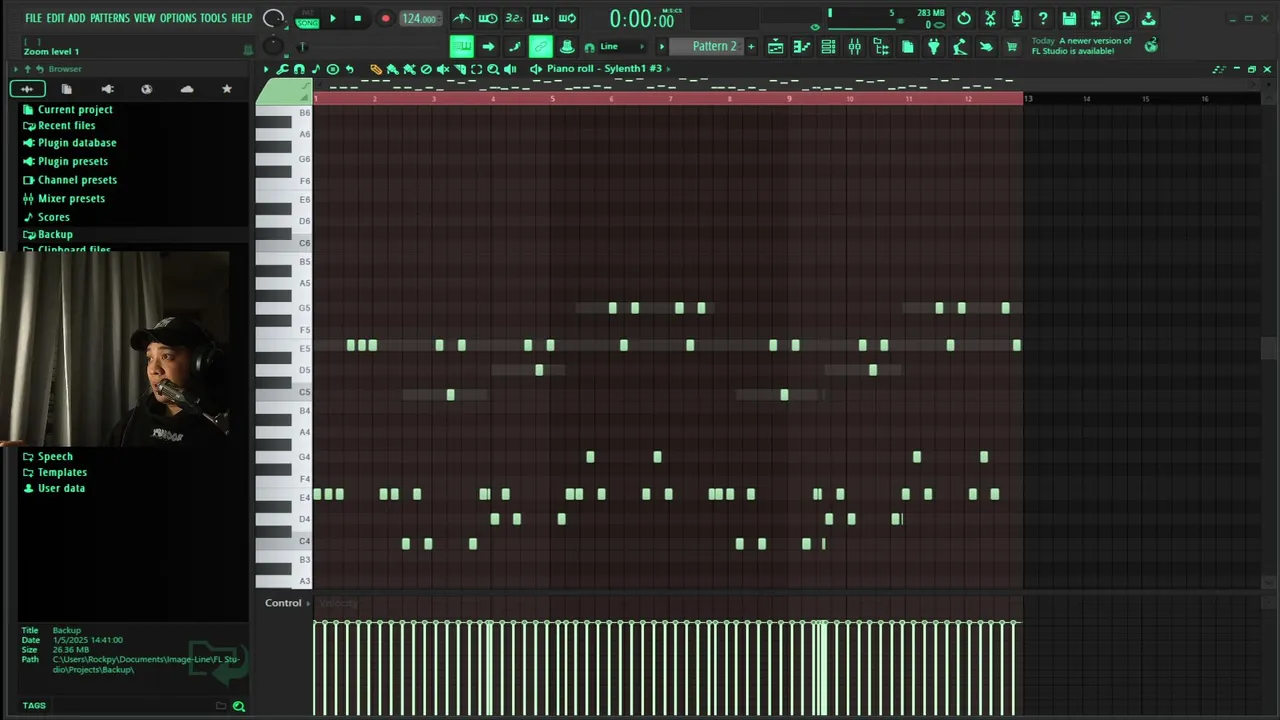The height and width of the screenshot is (720, 1280).
Task: Click the Stop transport button
Action: pyautogui.click(x=358, y=18)
